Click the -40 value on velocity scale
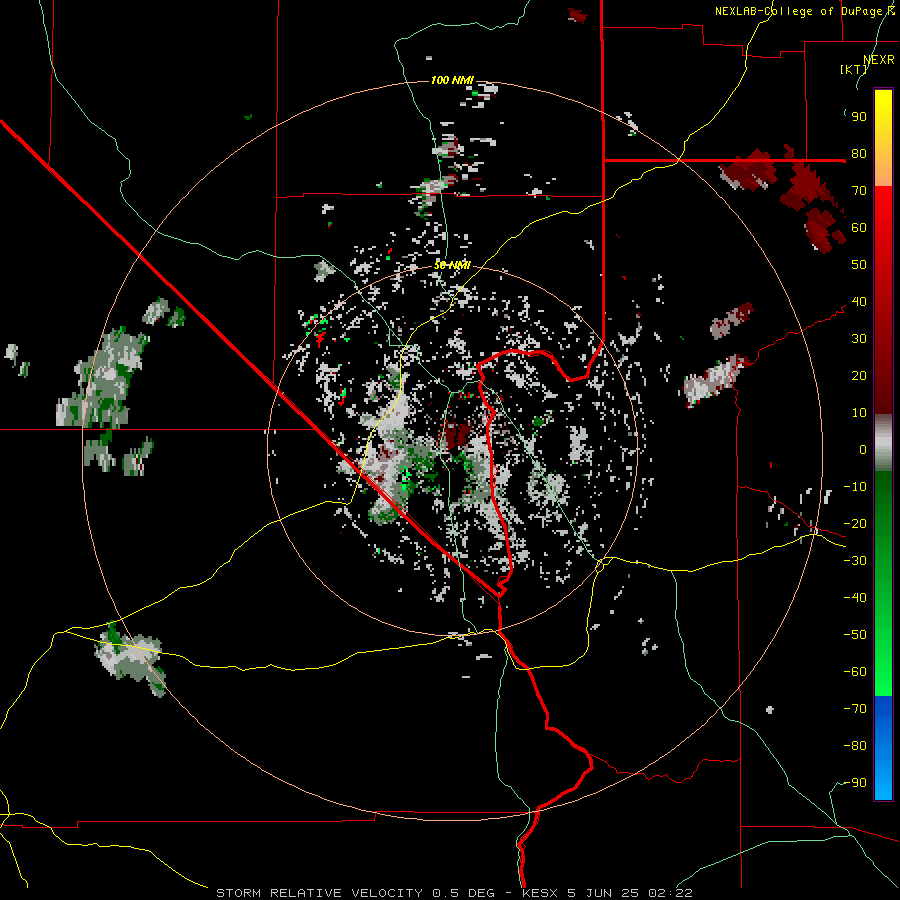900x900 pixels. point(855,598)
